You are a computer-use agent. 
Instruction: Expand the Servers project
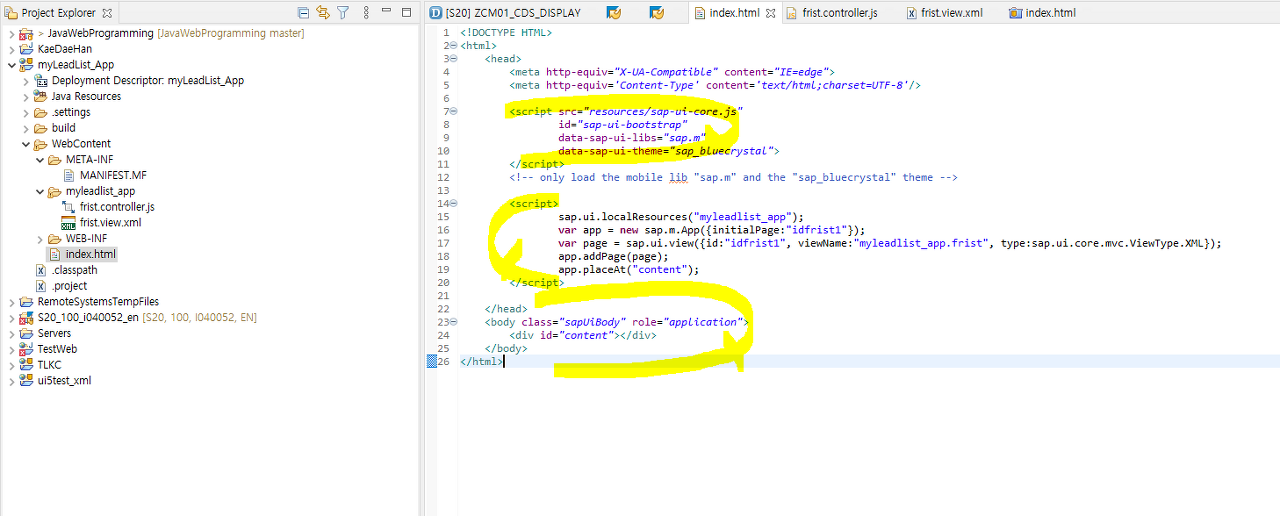[11, 333]
